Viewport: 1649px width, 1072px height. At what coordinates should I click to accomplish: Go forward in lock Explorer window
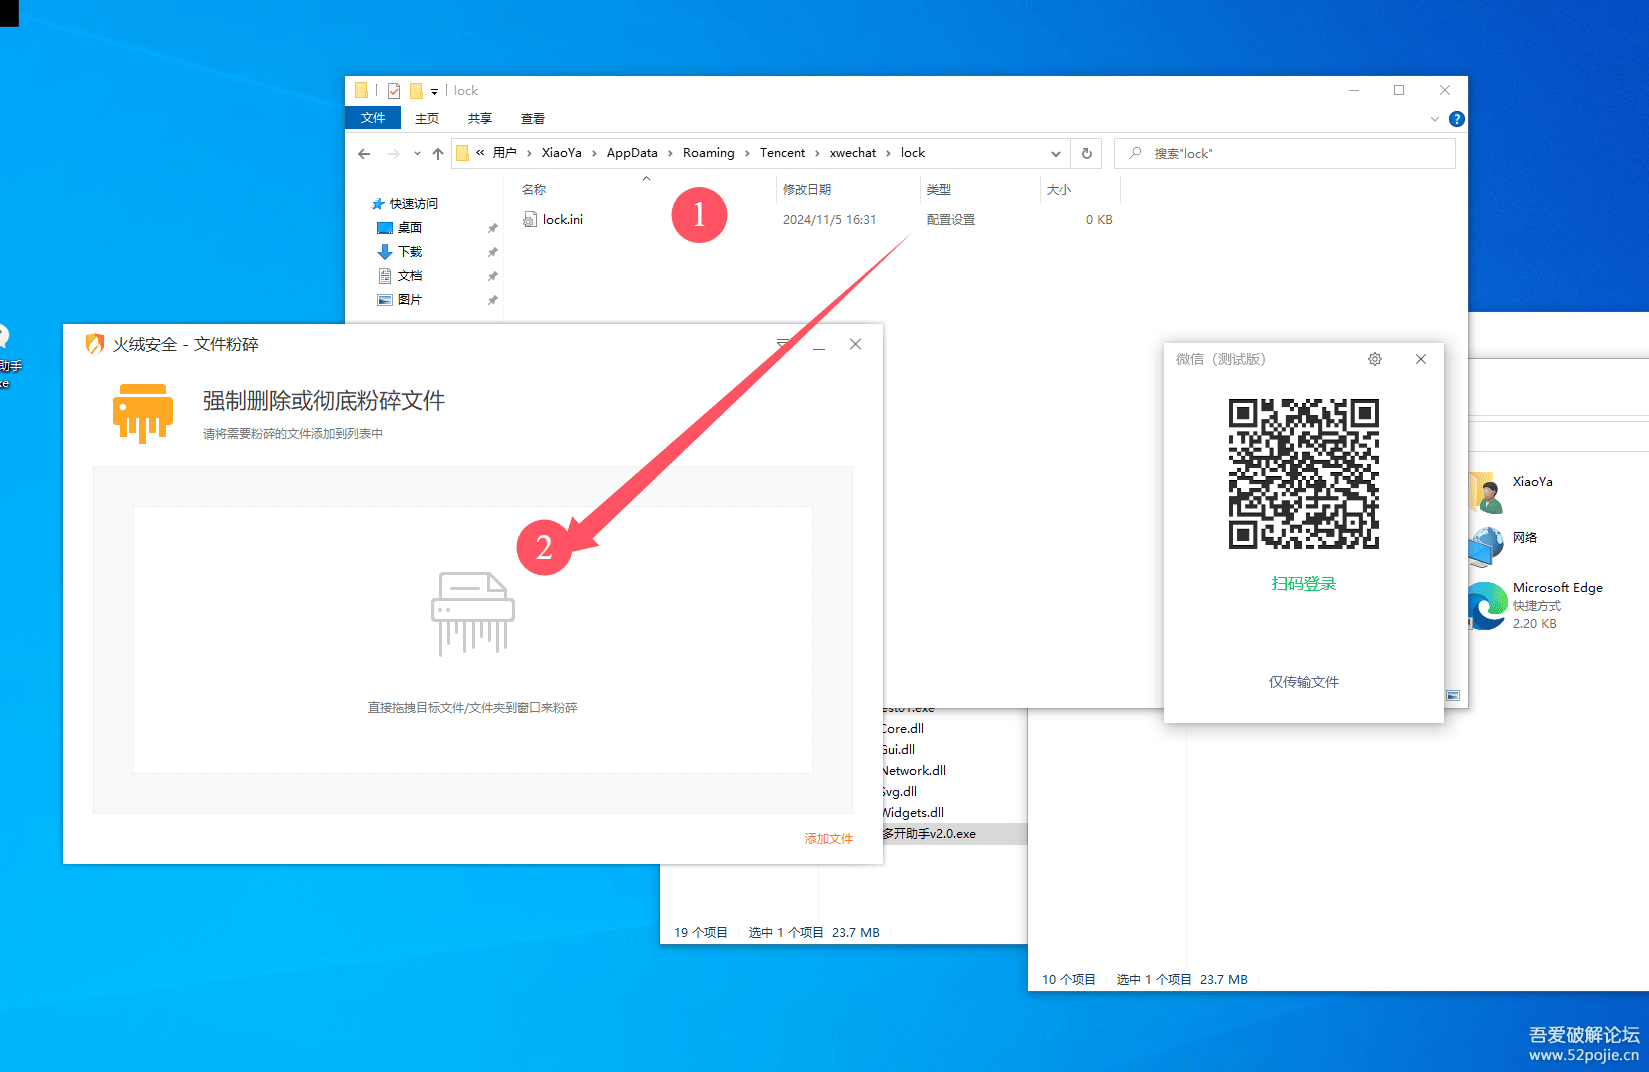point(394,154)
